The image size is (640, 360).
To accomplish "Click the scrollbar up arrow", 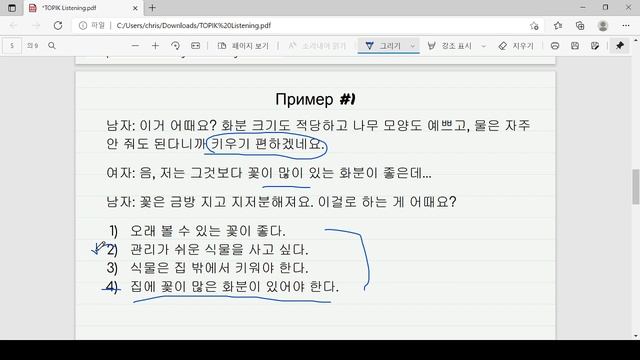I will [x=636, y=40].
